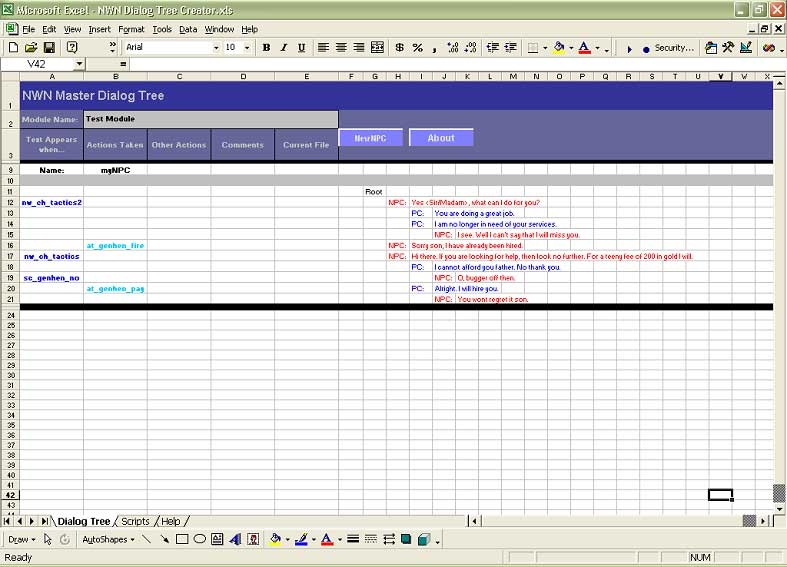Open the Format menu
Image resolution: width=787 pixels, height=567 pixels.
pos(131,29)
